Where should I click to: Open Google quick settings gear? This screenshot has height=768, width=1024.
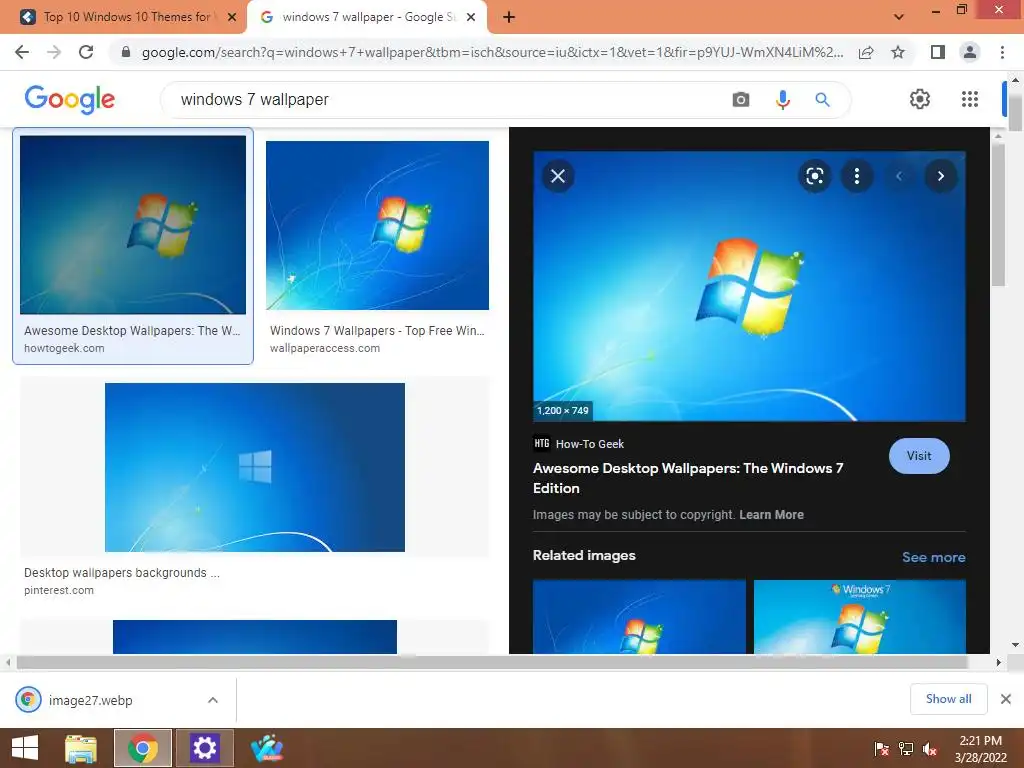coord(920,99)
